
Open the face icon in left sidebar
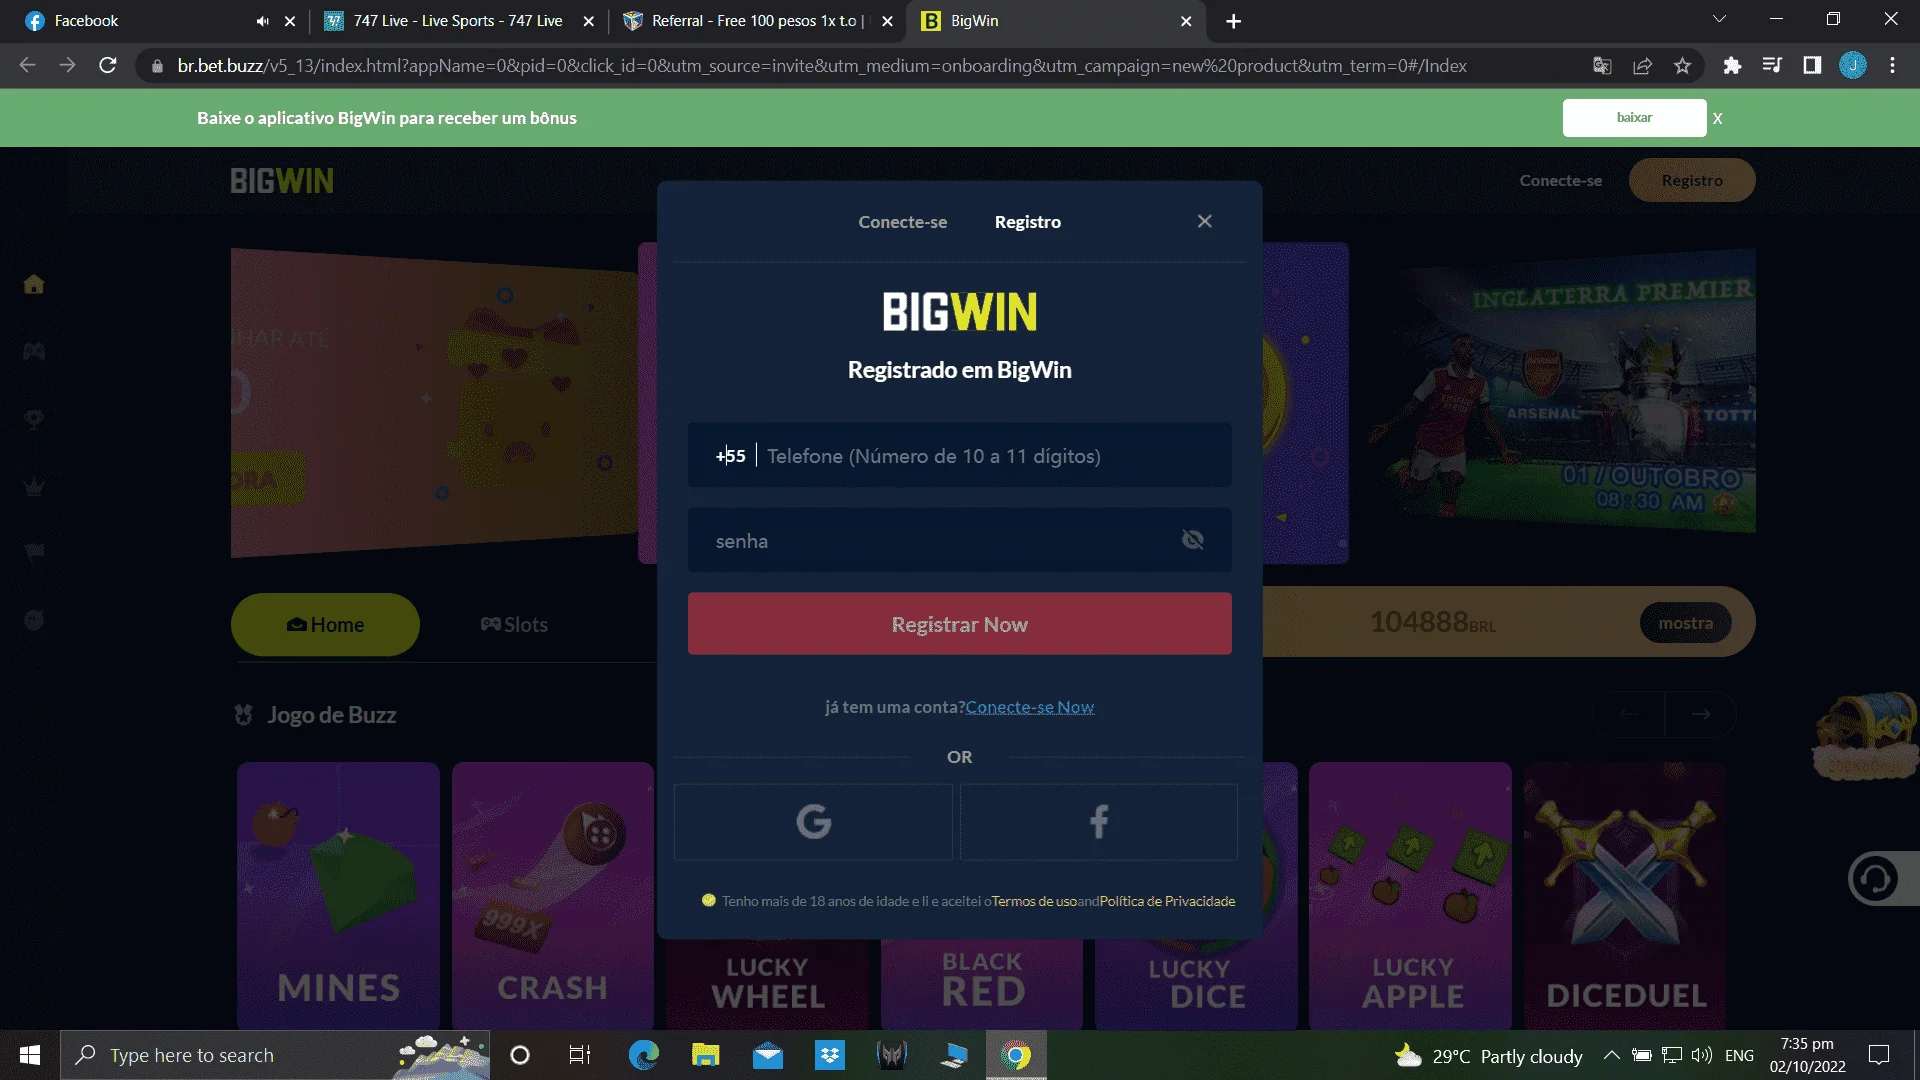[34, 620]
